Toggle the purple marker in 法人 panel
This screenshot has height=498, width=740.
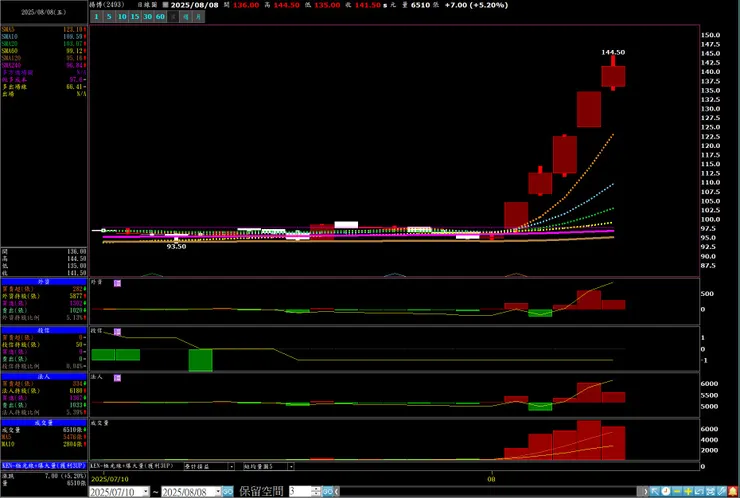pyautogui.click(x=118, y=378)
